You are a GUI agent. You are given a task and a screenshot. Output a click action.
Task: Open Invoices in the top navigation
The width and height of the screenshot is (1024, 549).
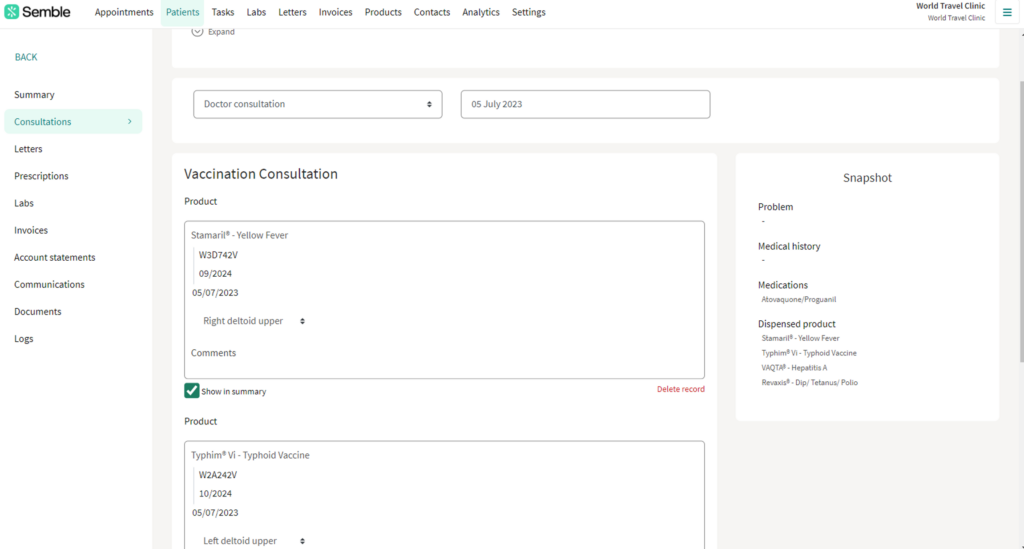click(335, 12)
